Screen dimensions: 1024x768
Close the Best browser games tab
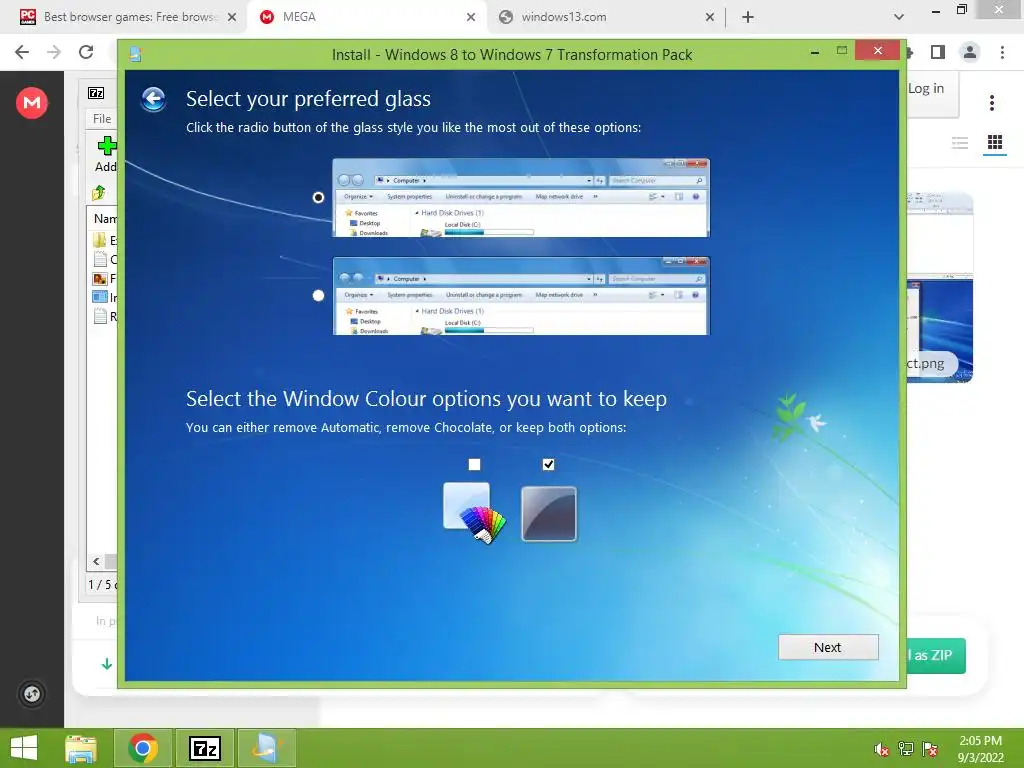tap(232, 17)
